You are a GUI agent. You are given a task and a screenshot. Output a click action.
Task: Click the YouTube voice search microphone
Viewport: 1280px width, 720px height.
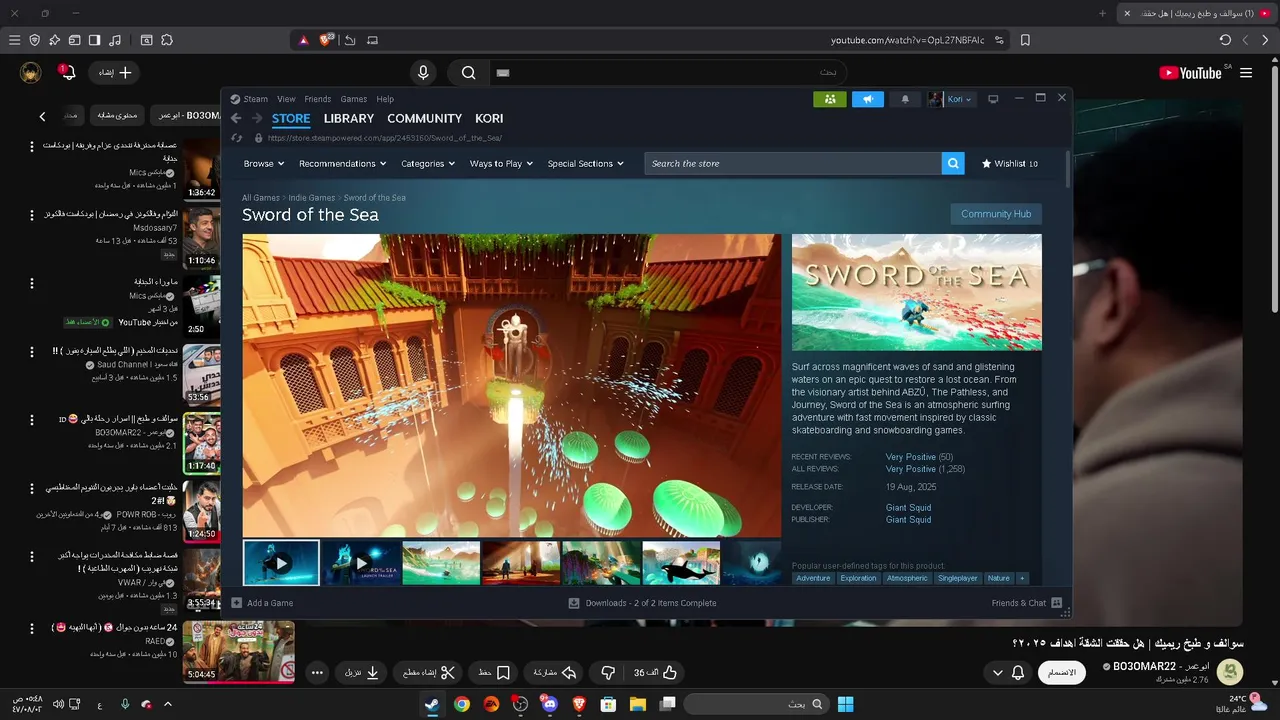423,72
